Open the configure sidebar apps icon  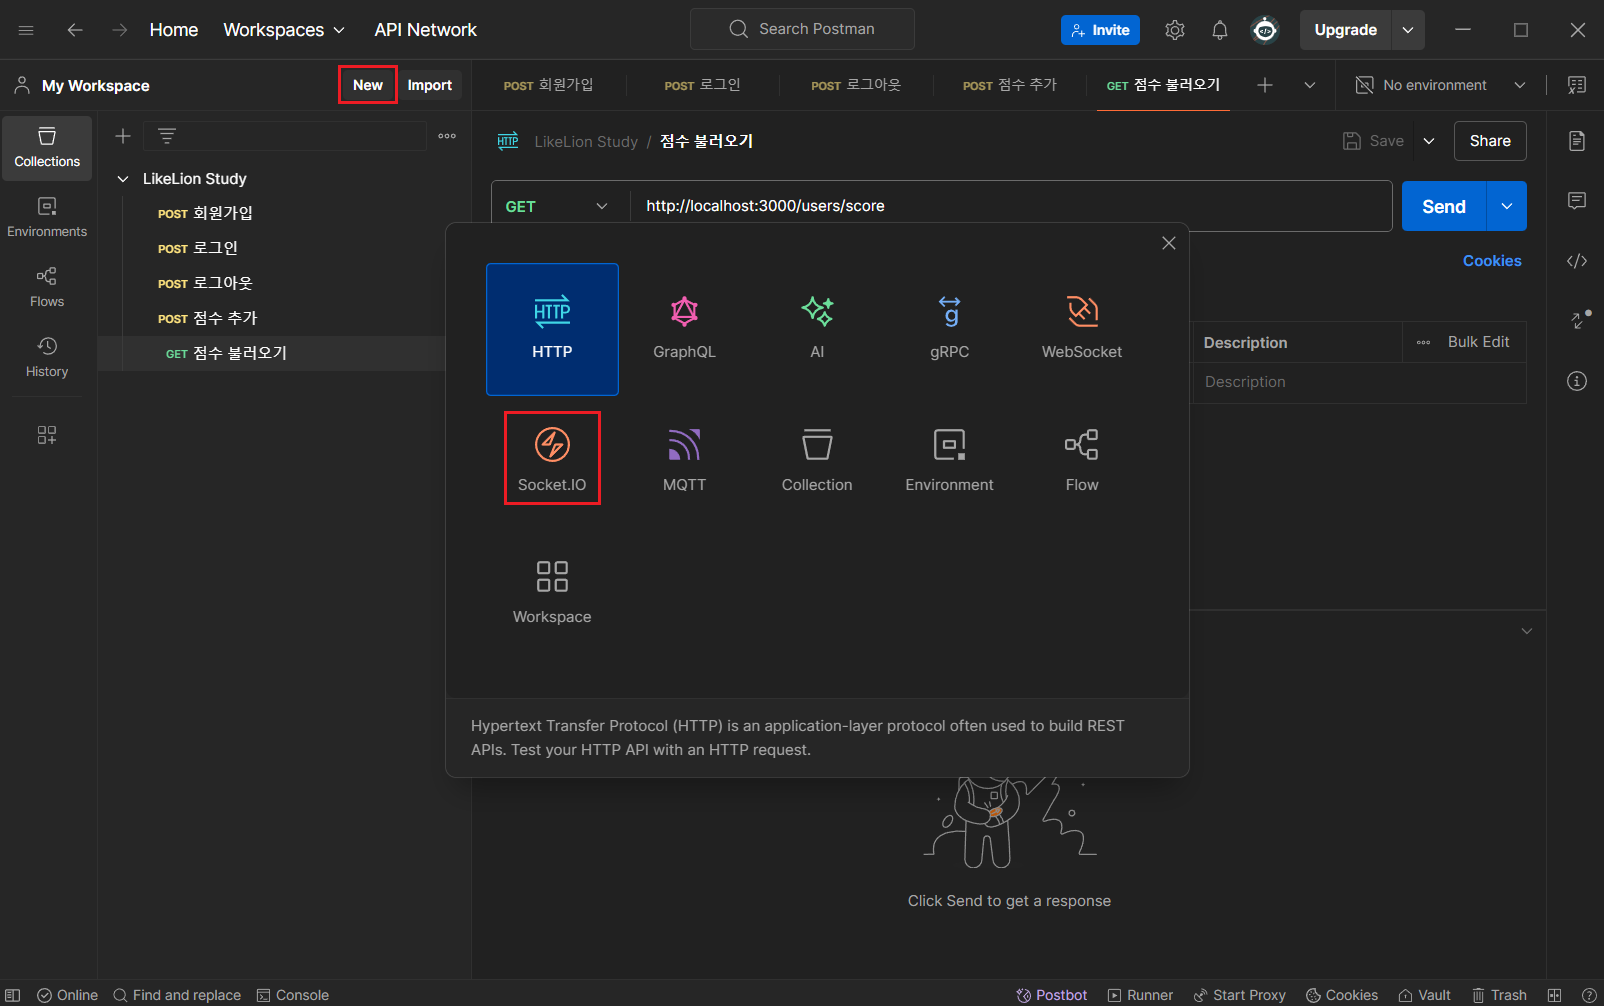point(47,435)
